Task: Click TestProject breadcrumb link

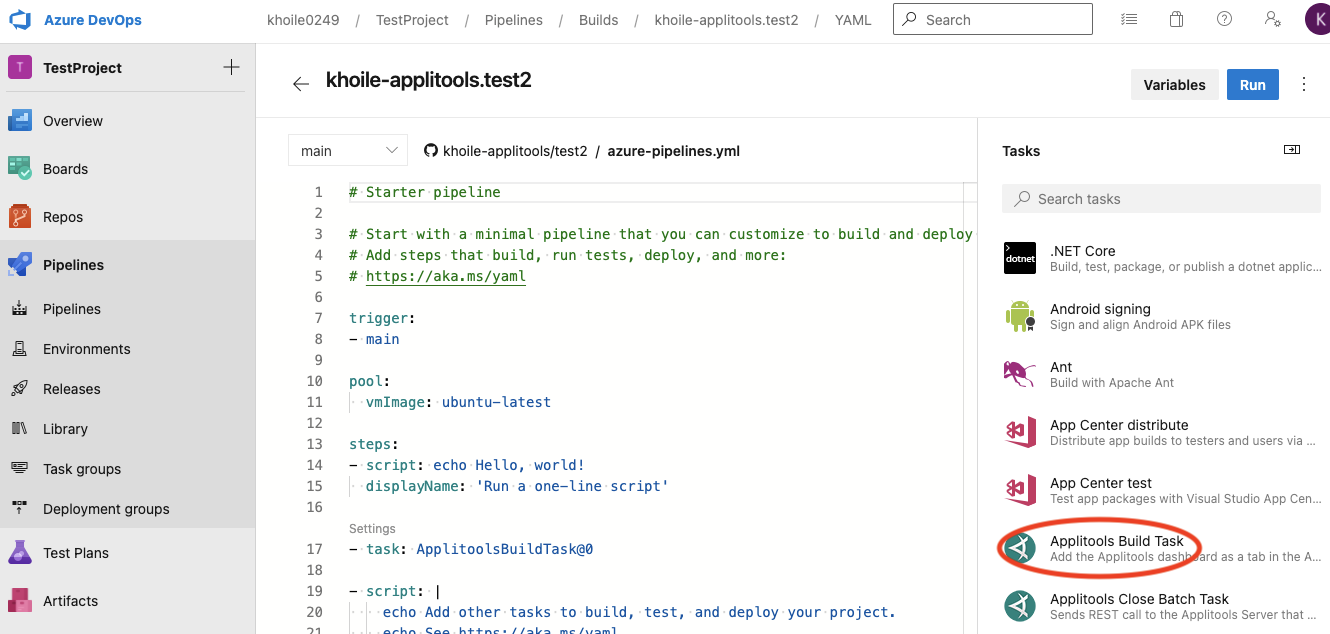Action: point(412,20)
